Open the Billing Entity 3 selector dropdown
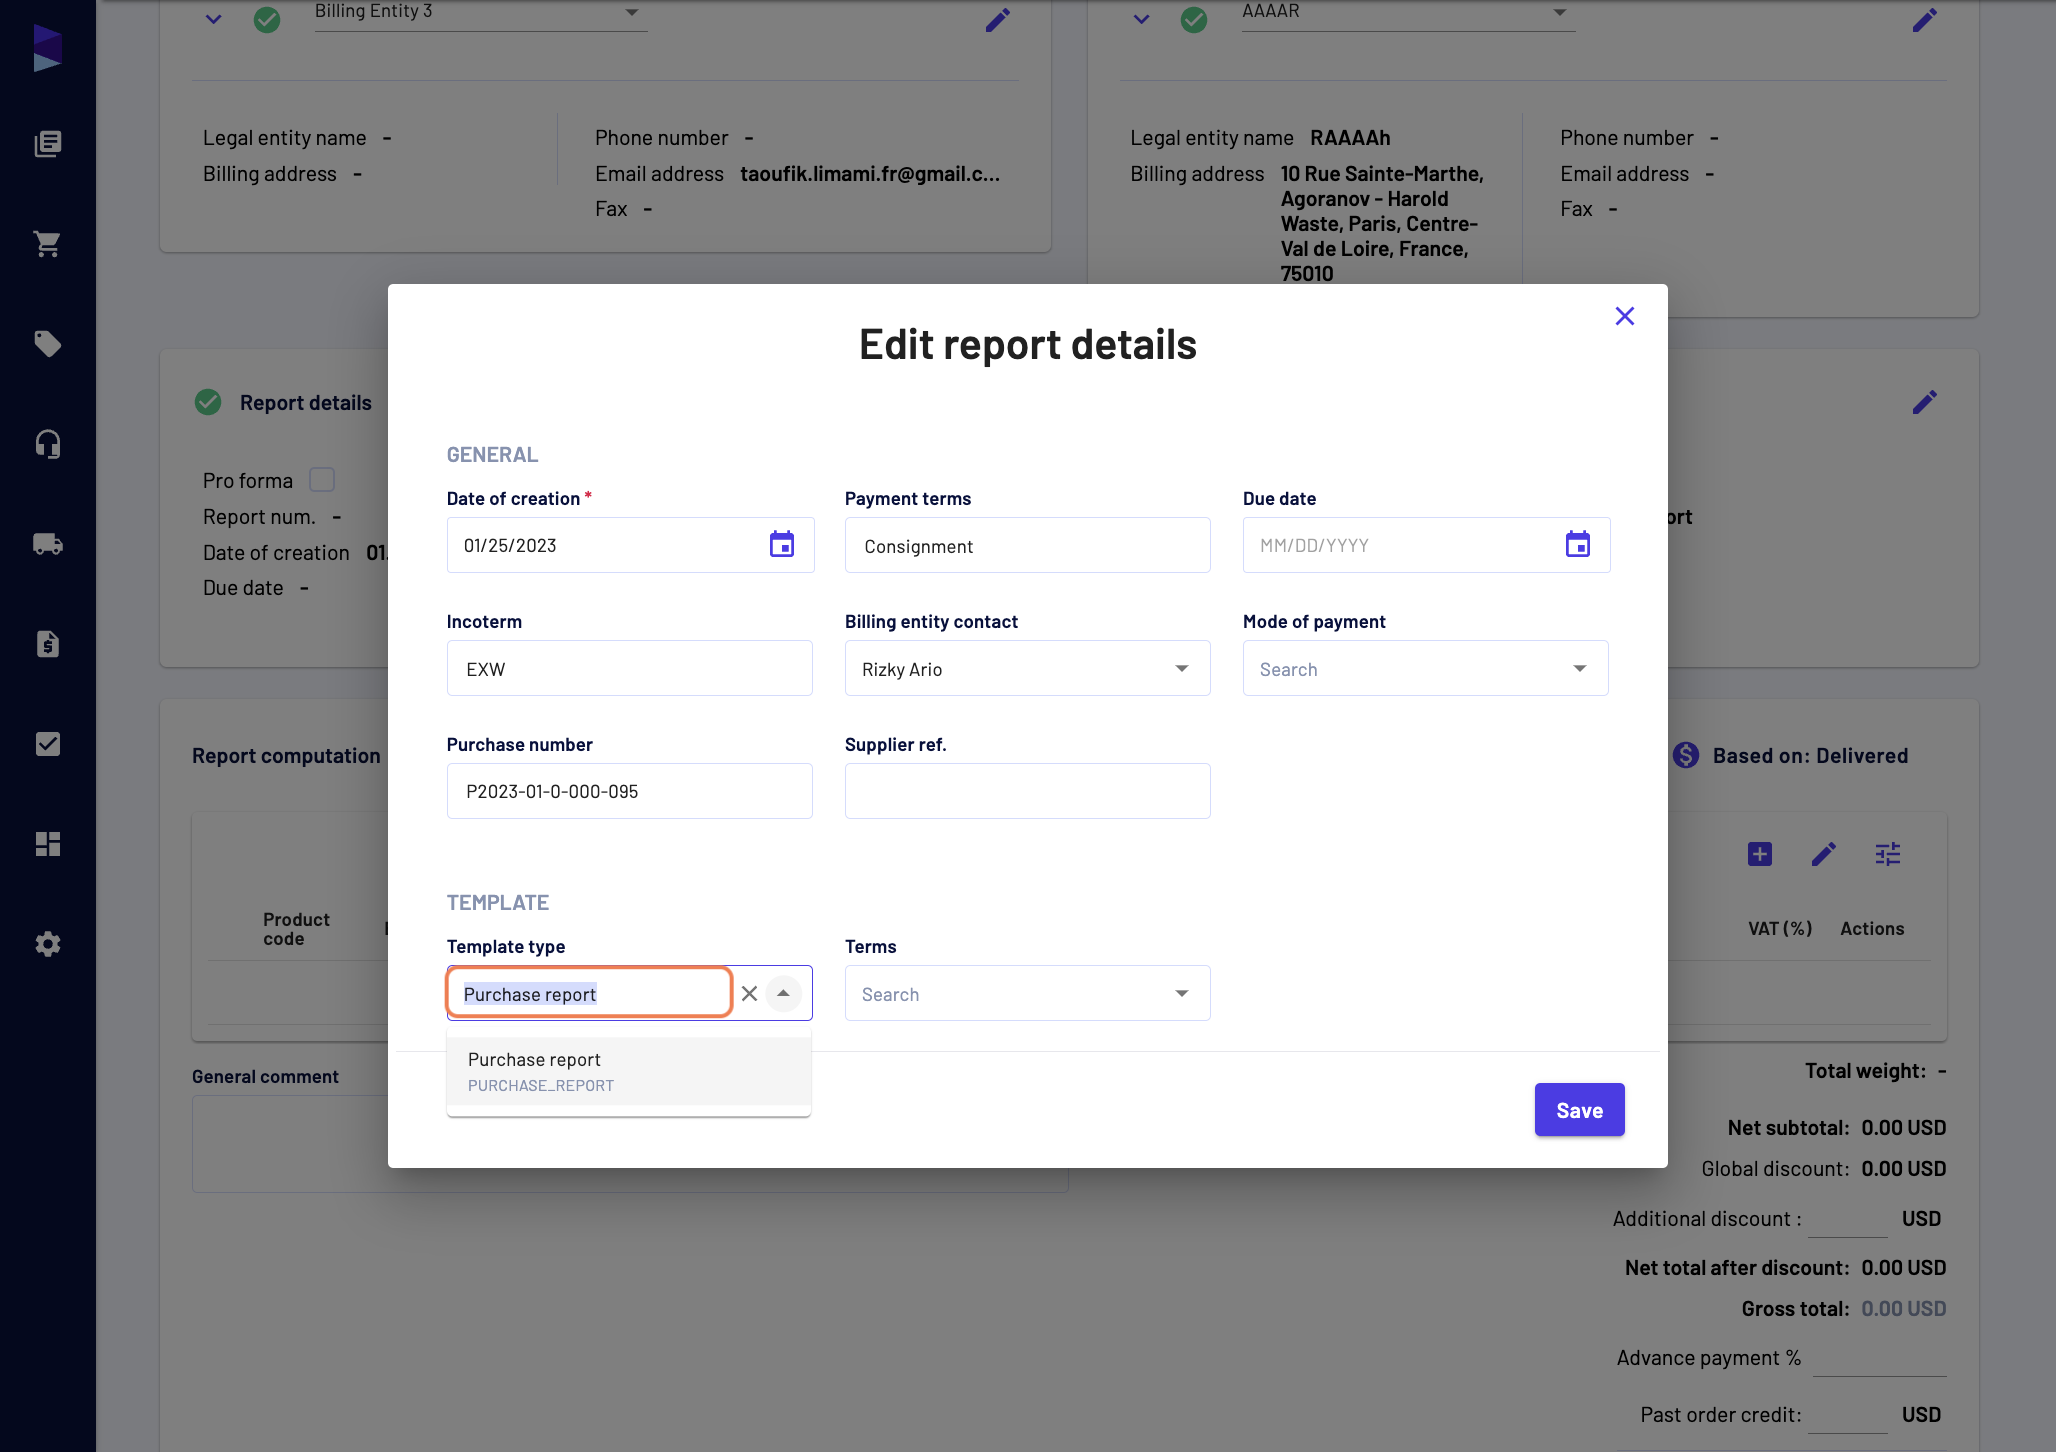Image resolution: width=2056 pixels, height=1452 pixels. tap(632, 12)
